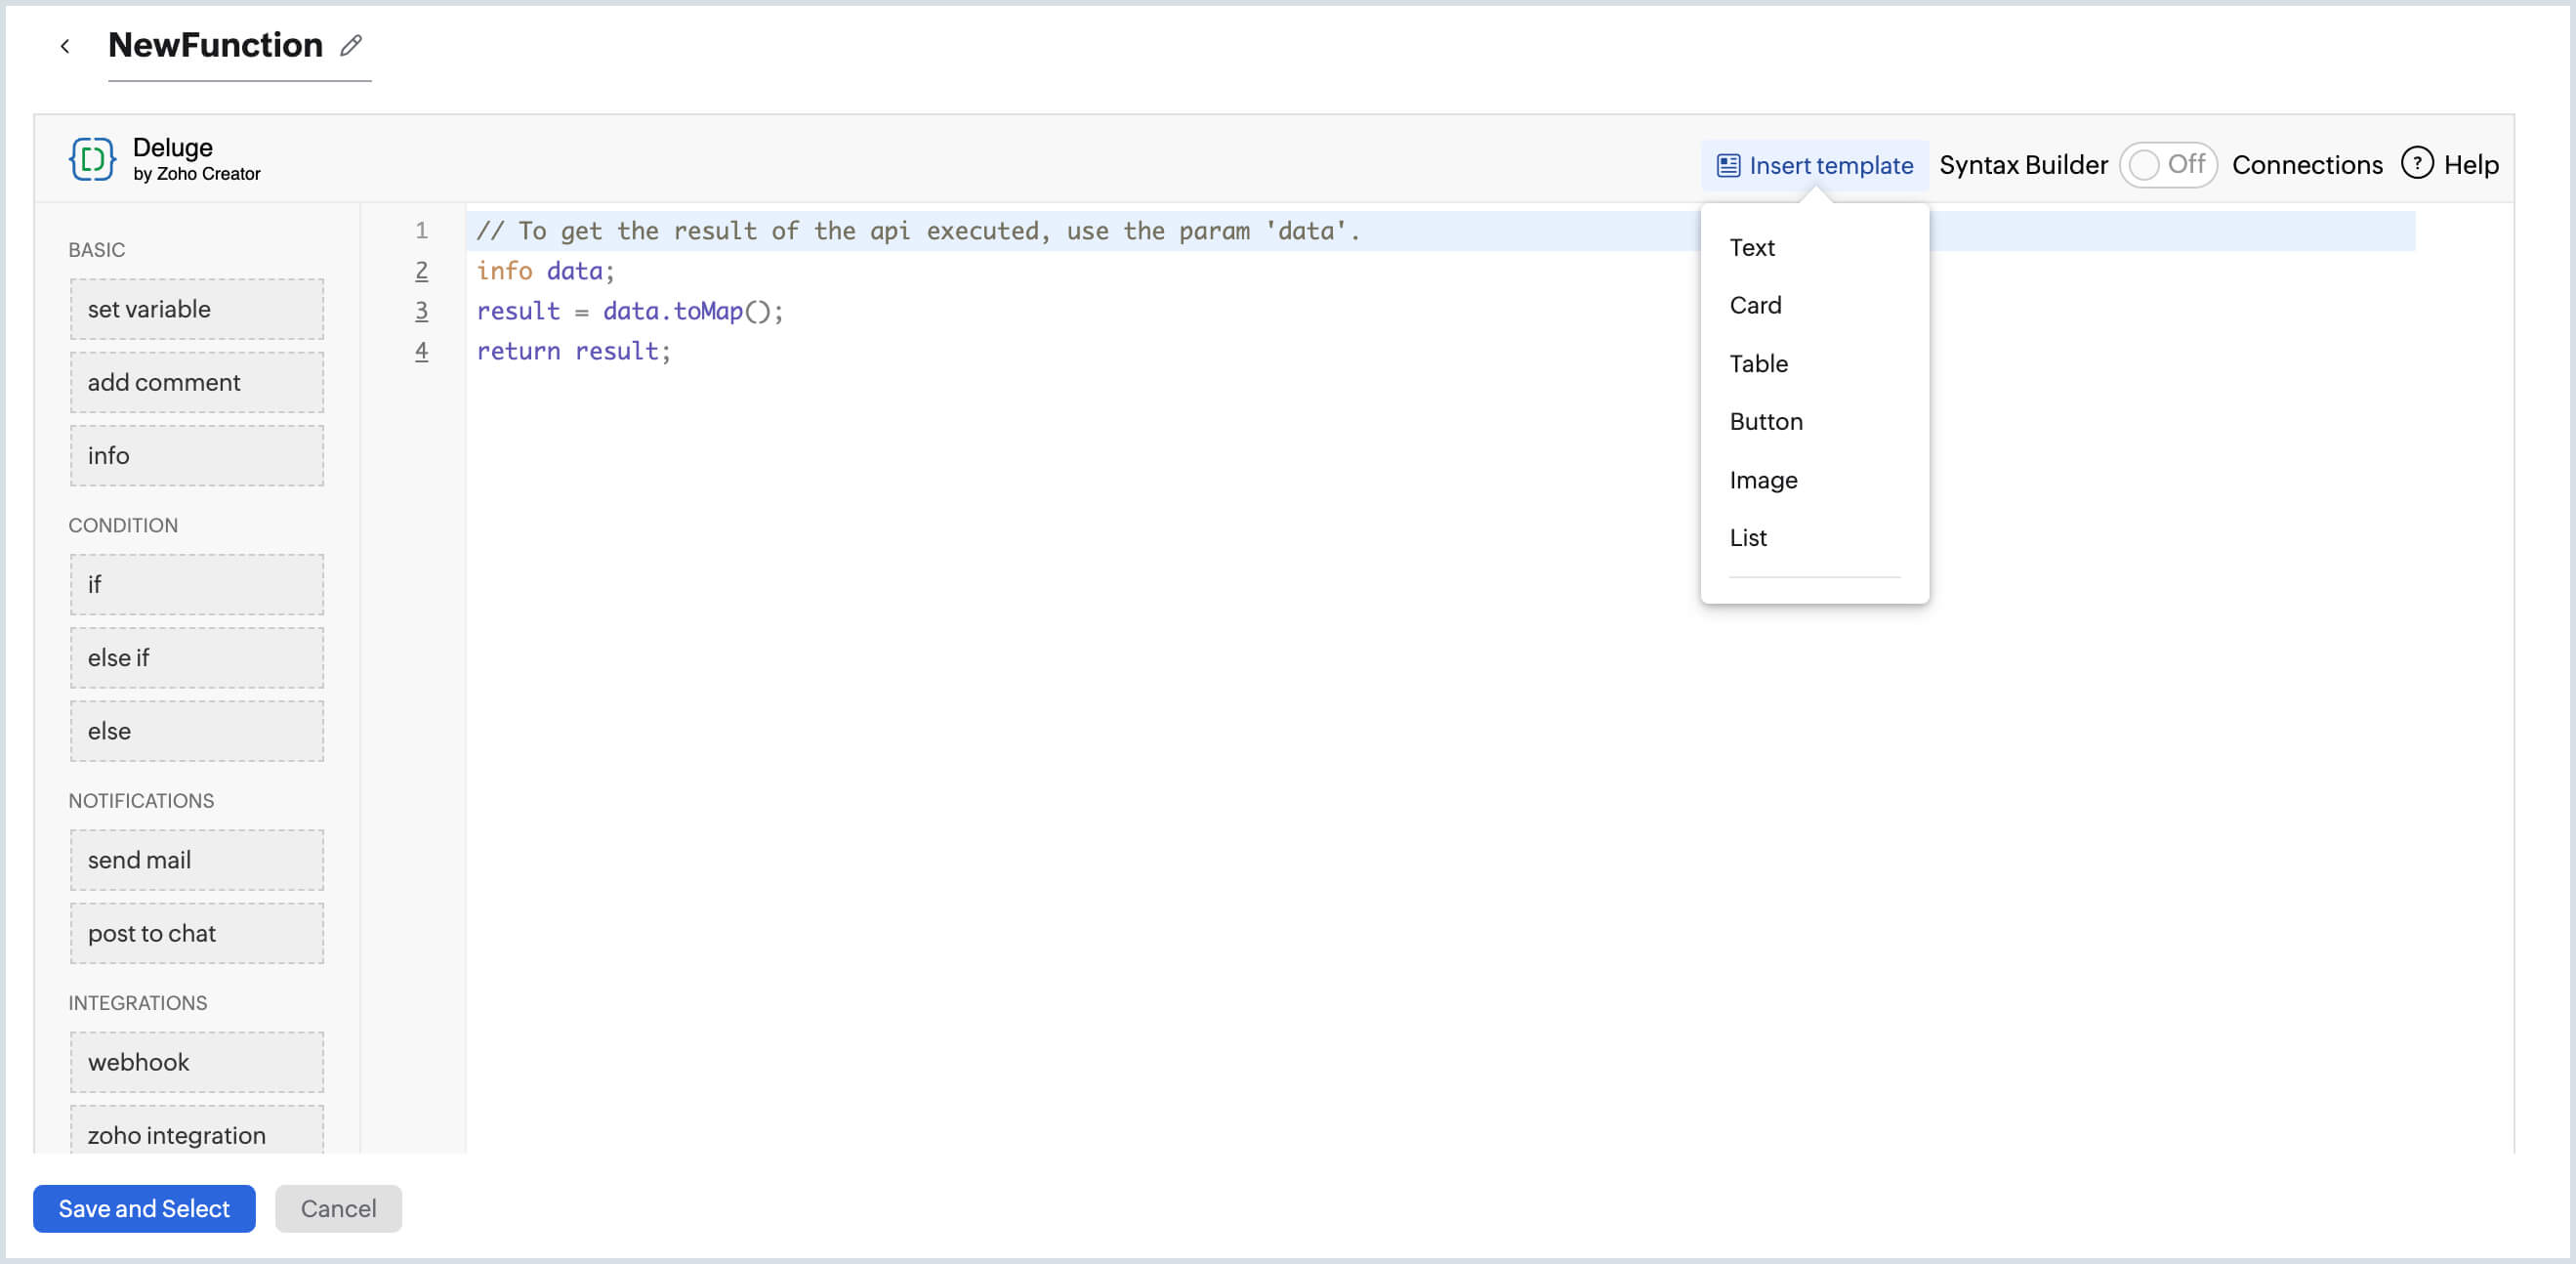Click the Help icon
This screenshot has height=1264, width=2576.
click(2417, 163)
